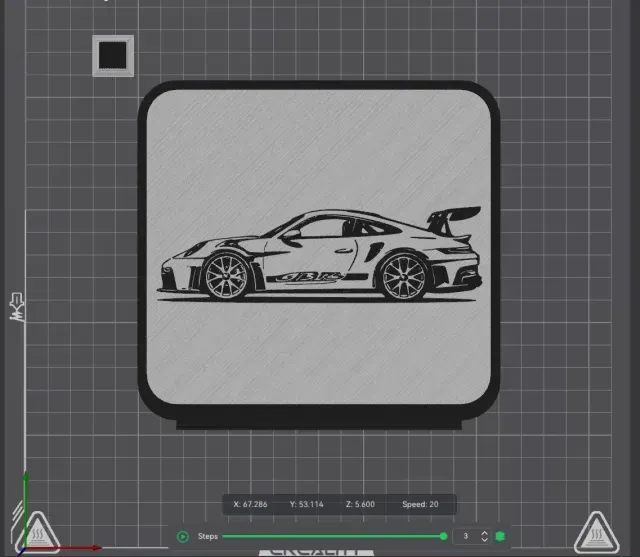Select the small square prime tower object
This screenshot has width=640, height=557.
(x=113, y=55)
